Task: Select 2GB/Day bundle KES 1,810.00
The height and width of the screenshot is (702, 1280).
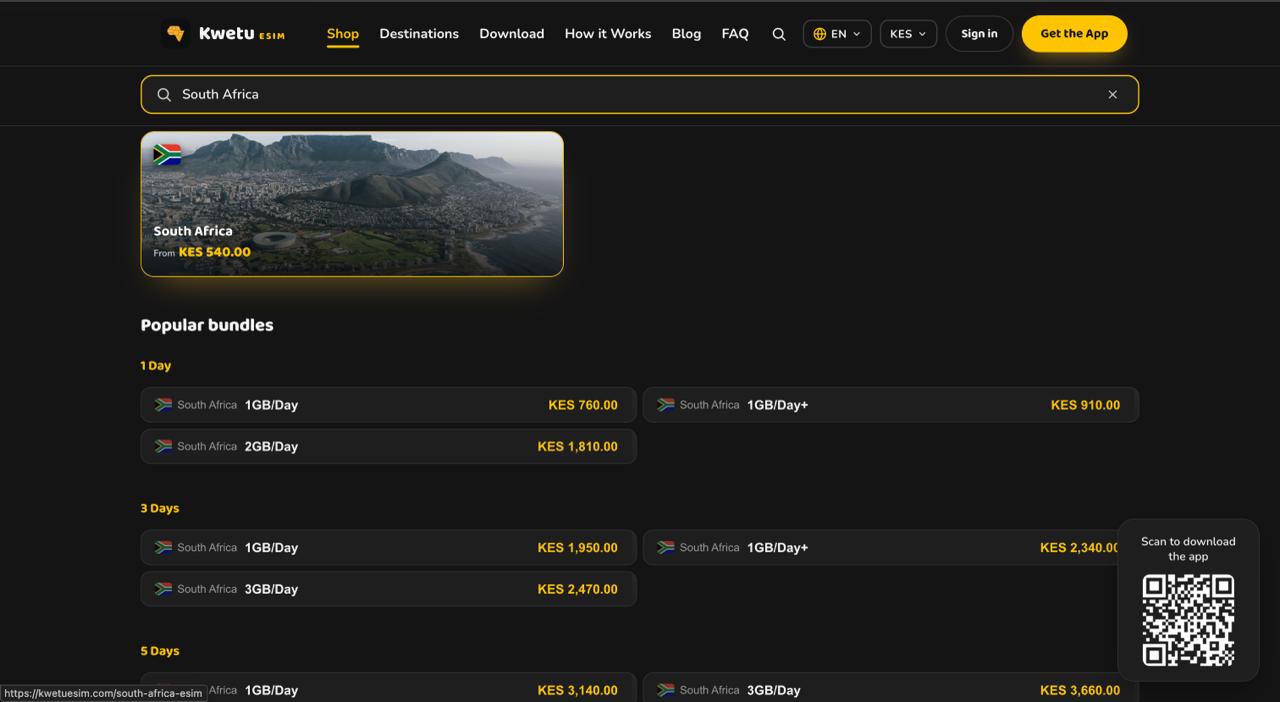Action: 388,446
